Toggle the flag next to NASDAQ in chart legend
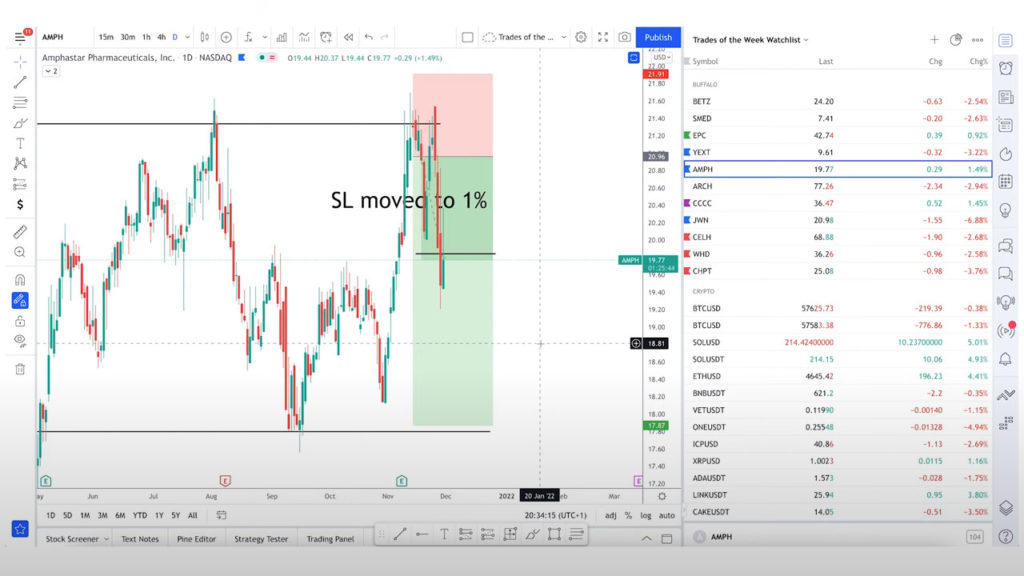Image resolution: width=1024 pixels, height=576 pixels. click(242, 57)
